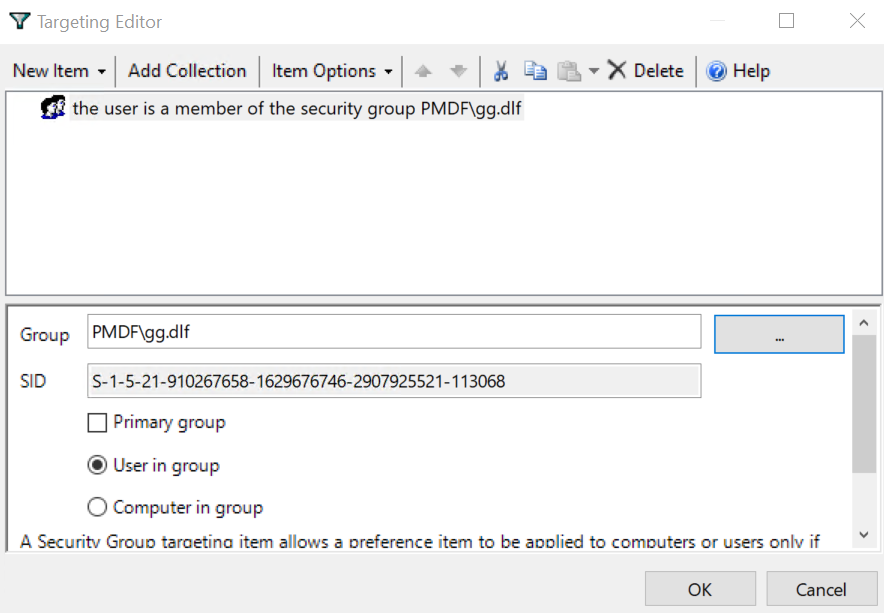Viewport: 884px width, 613px height.
Task: Select the User in group option
Action: pyautogui.click(x=97, y=466)
